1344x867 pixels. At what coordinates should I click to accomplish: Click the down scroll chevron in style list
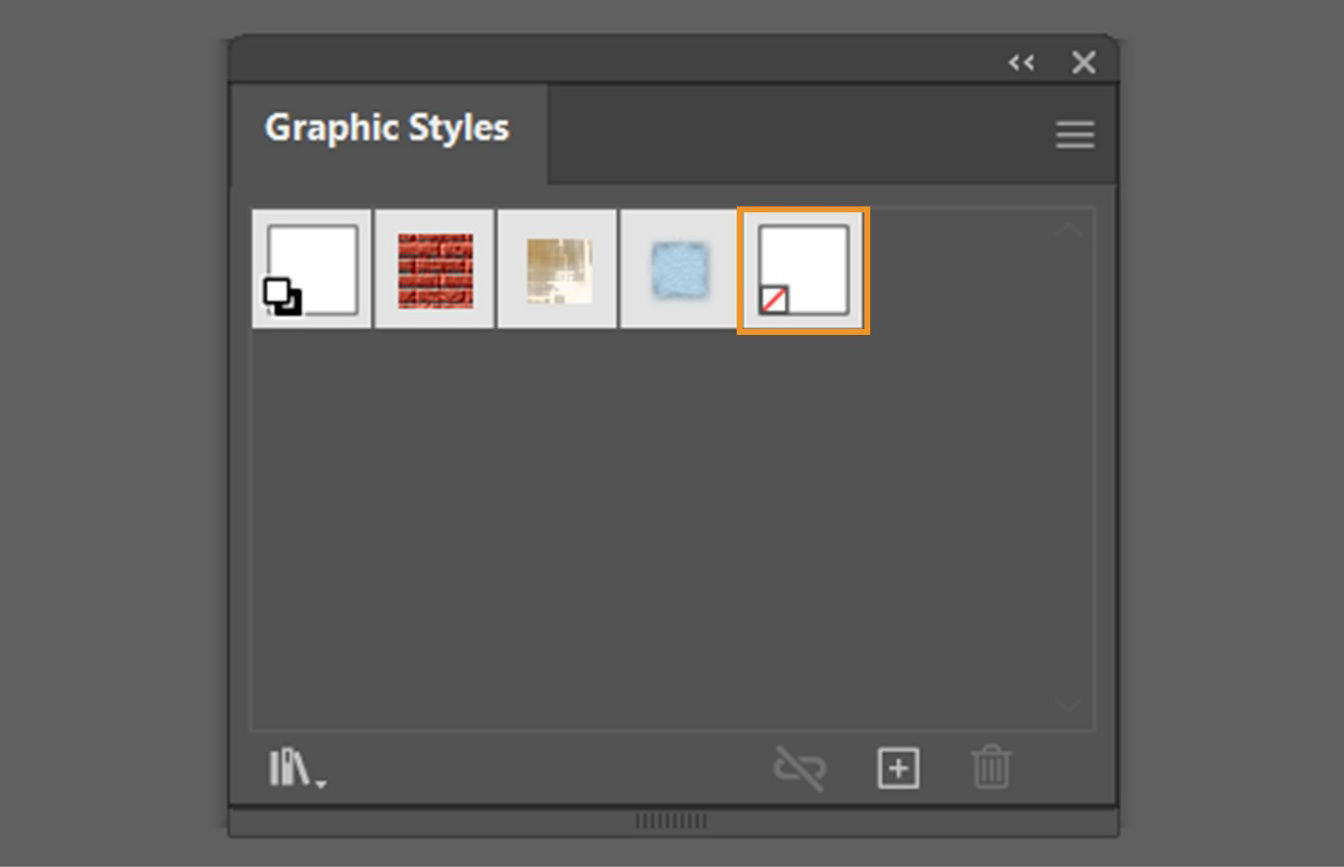[1068, 704]
